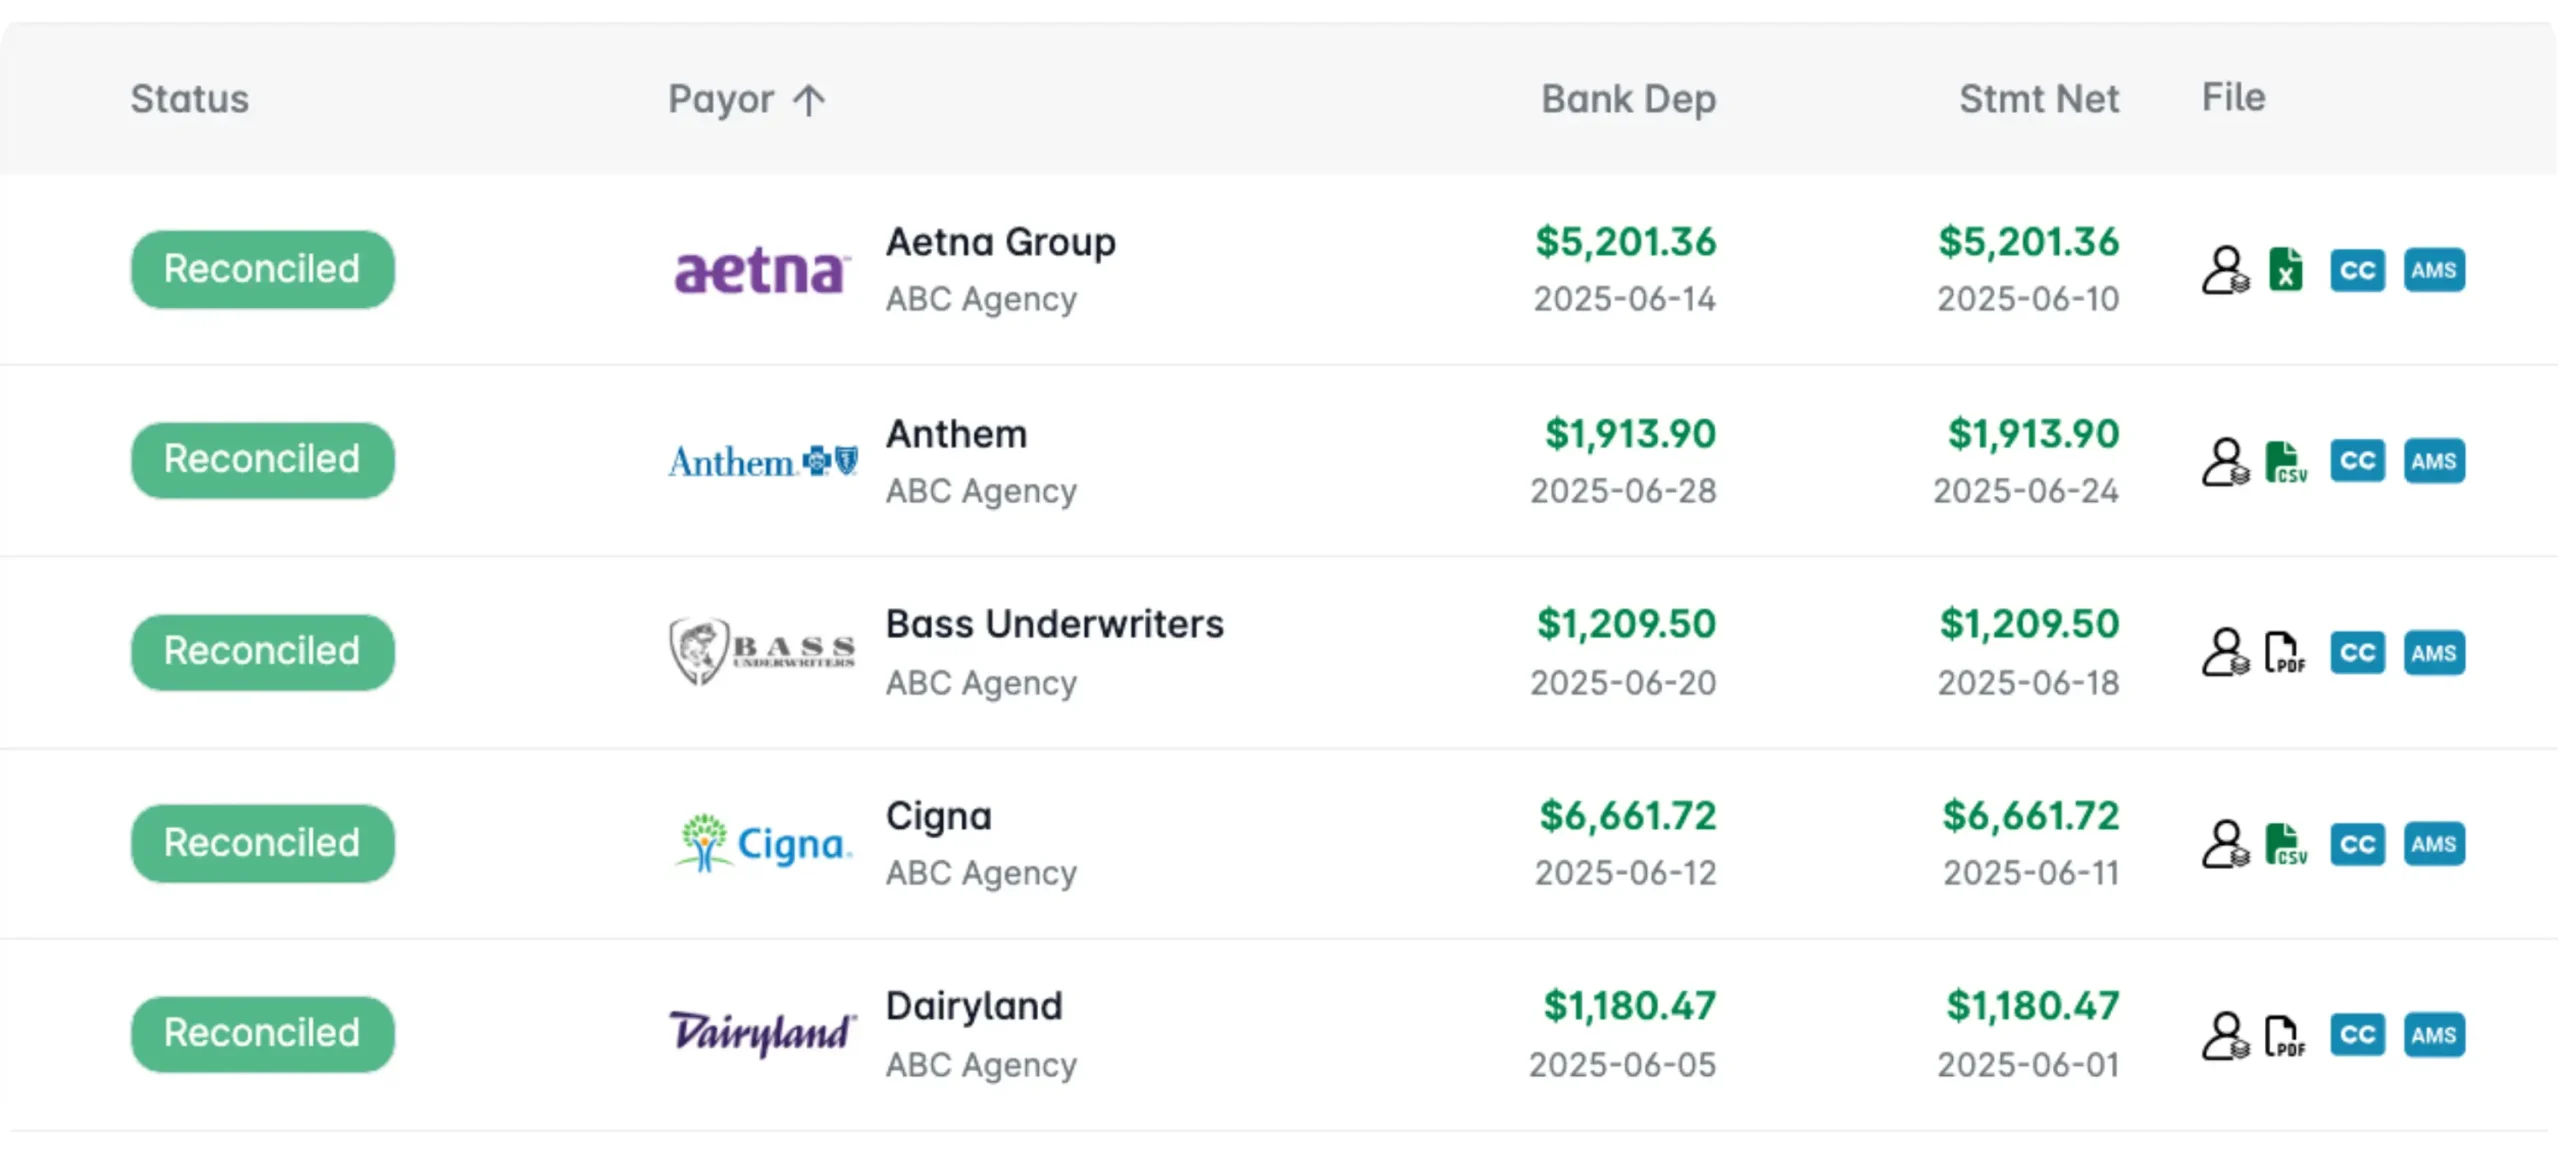
Task: Click the CSV file icon in Cigna row
Action: 2285,844
